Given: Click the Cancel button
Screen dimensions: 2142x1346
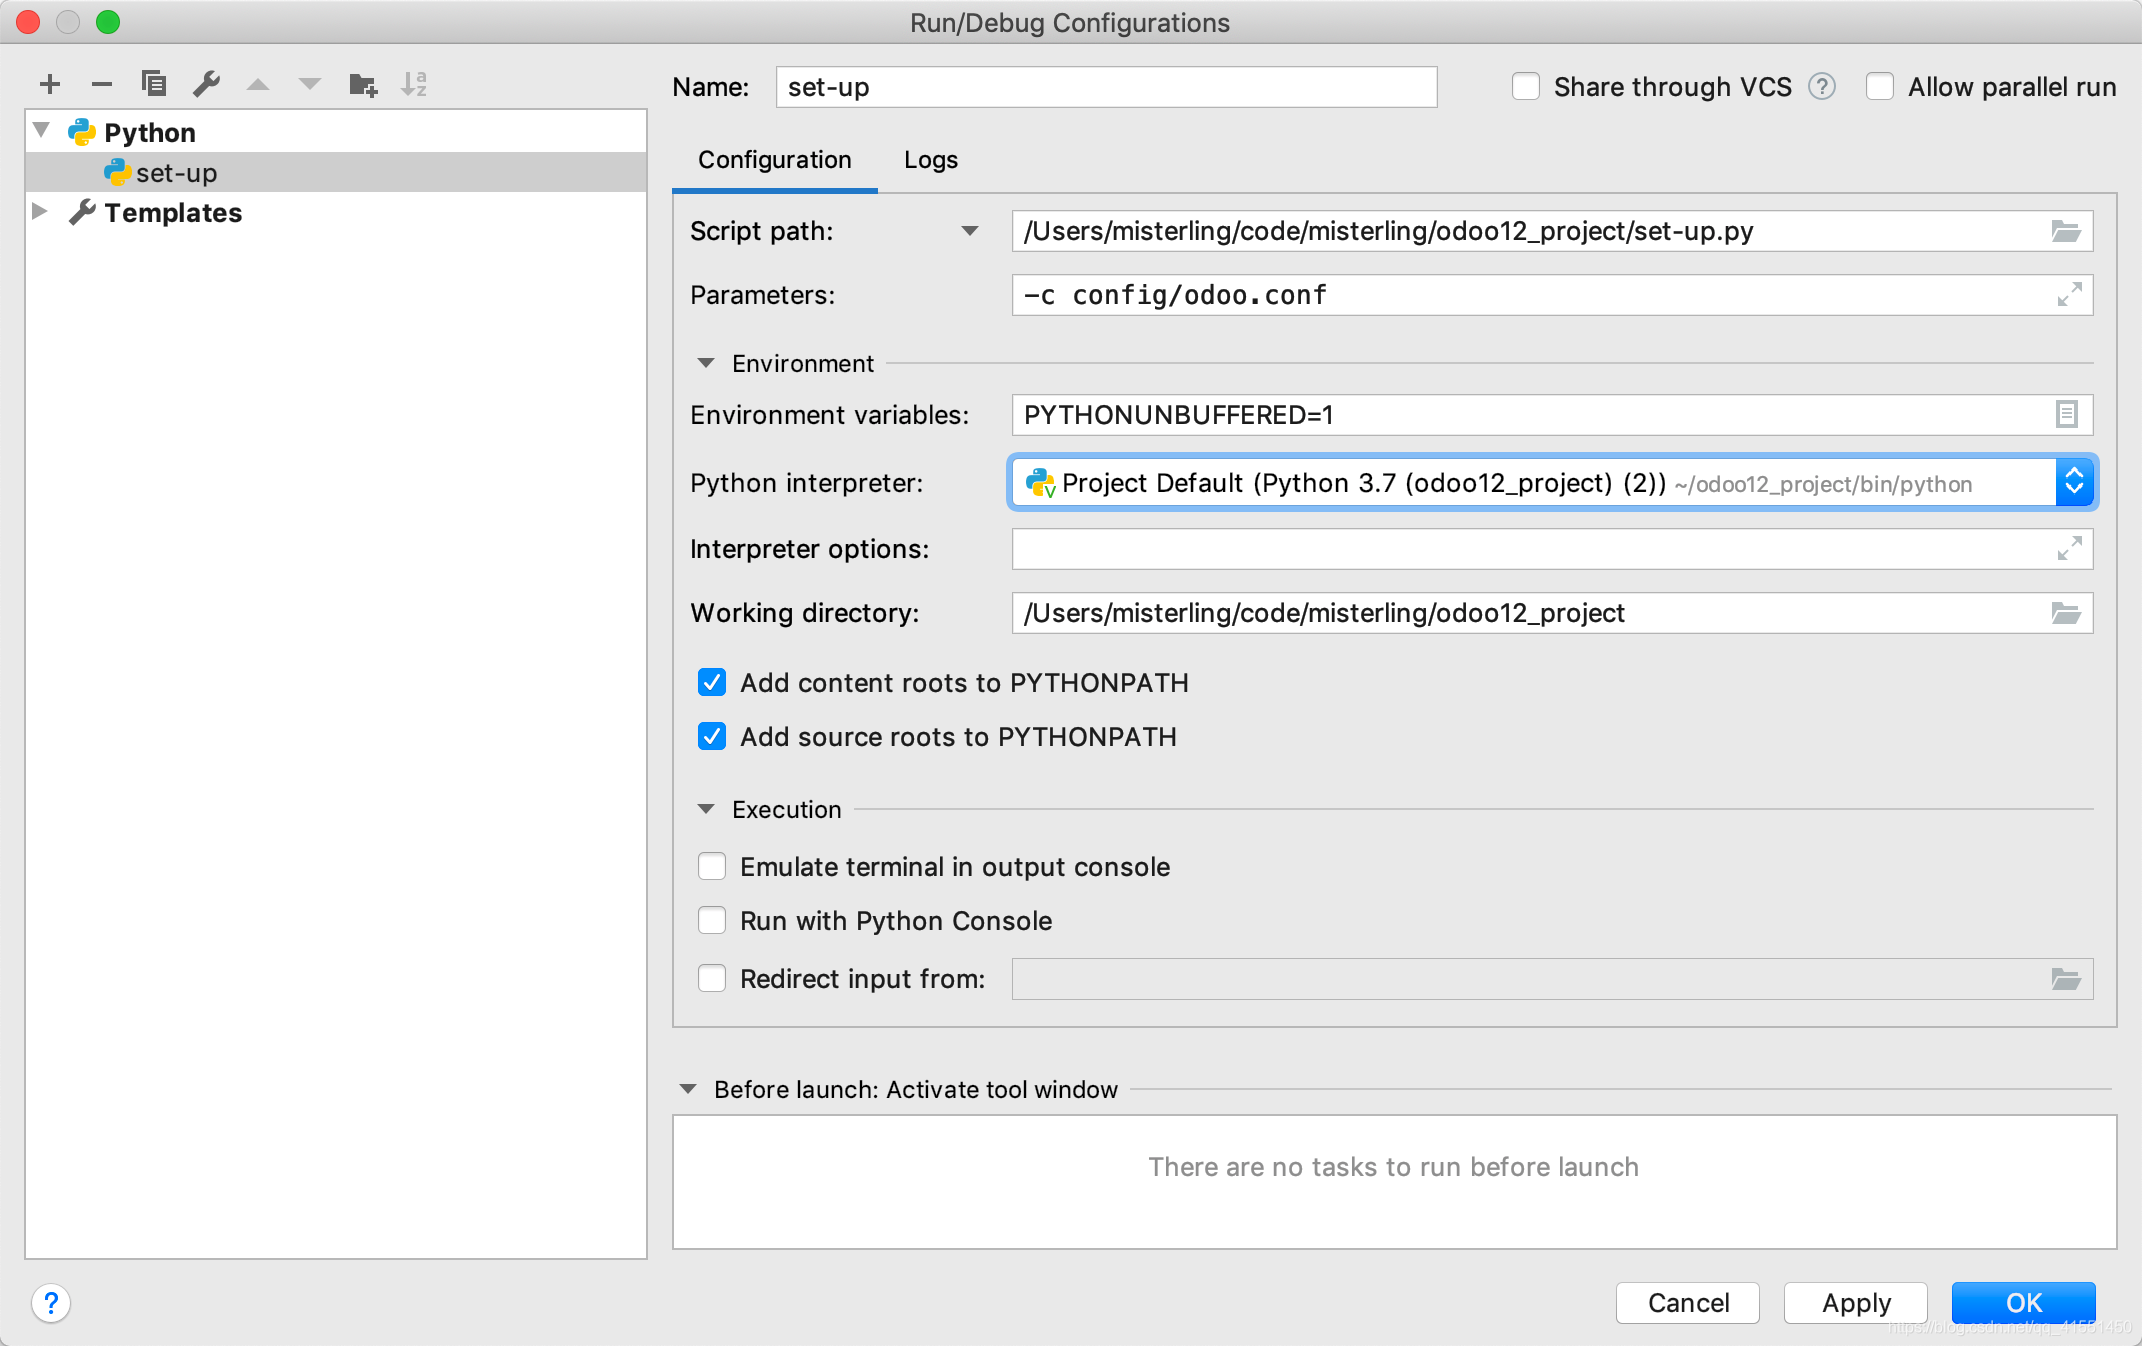Looking at the screenshot, I should pyautogui.click(x=1688, y=1303).
